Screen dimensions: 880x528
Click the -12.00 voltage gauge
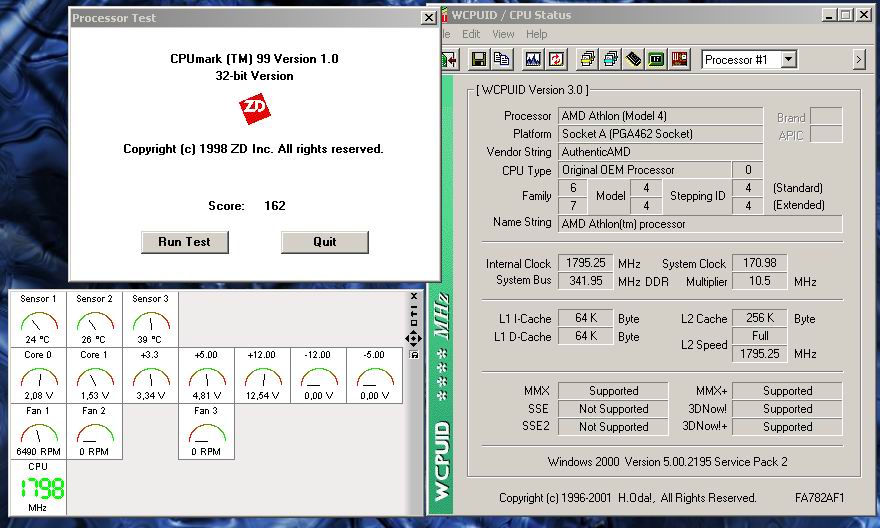[319, 375]
